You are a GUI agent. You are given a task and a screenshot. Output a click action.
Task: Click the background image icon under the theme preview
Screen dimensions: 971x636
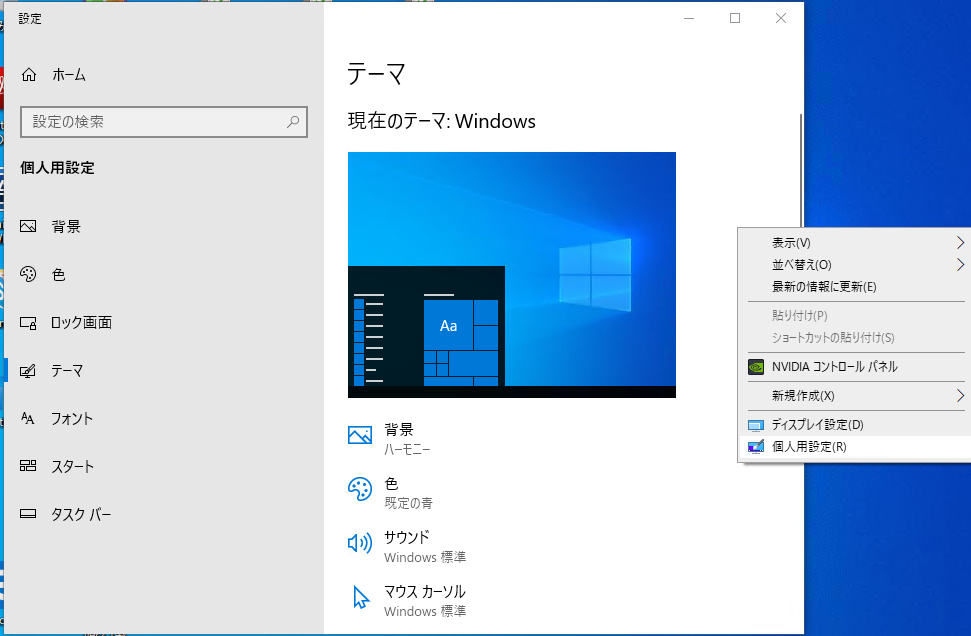point(360,435)
